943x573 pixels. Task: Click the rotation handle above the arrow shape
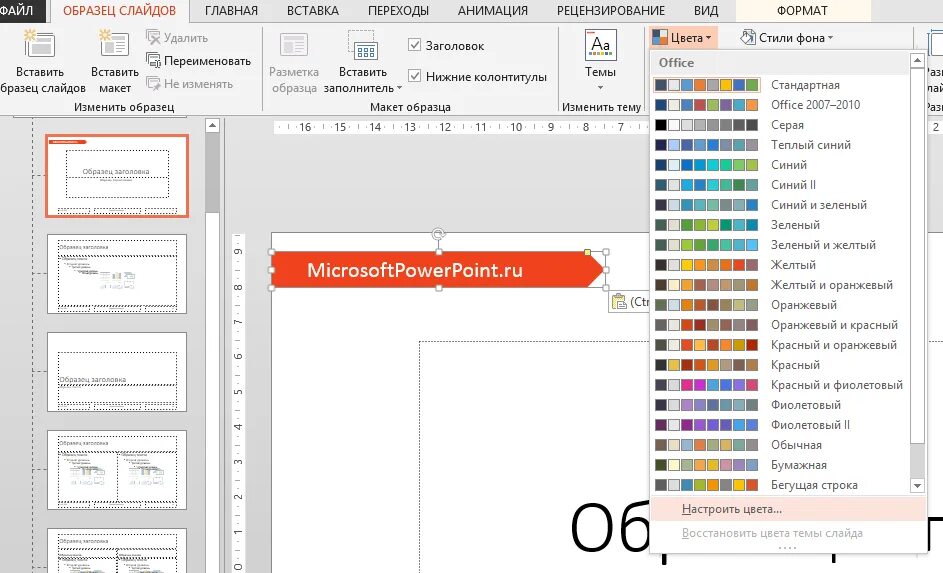[x=438, y=234]
